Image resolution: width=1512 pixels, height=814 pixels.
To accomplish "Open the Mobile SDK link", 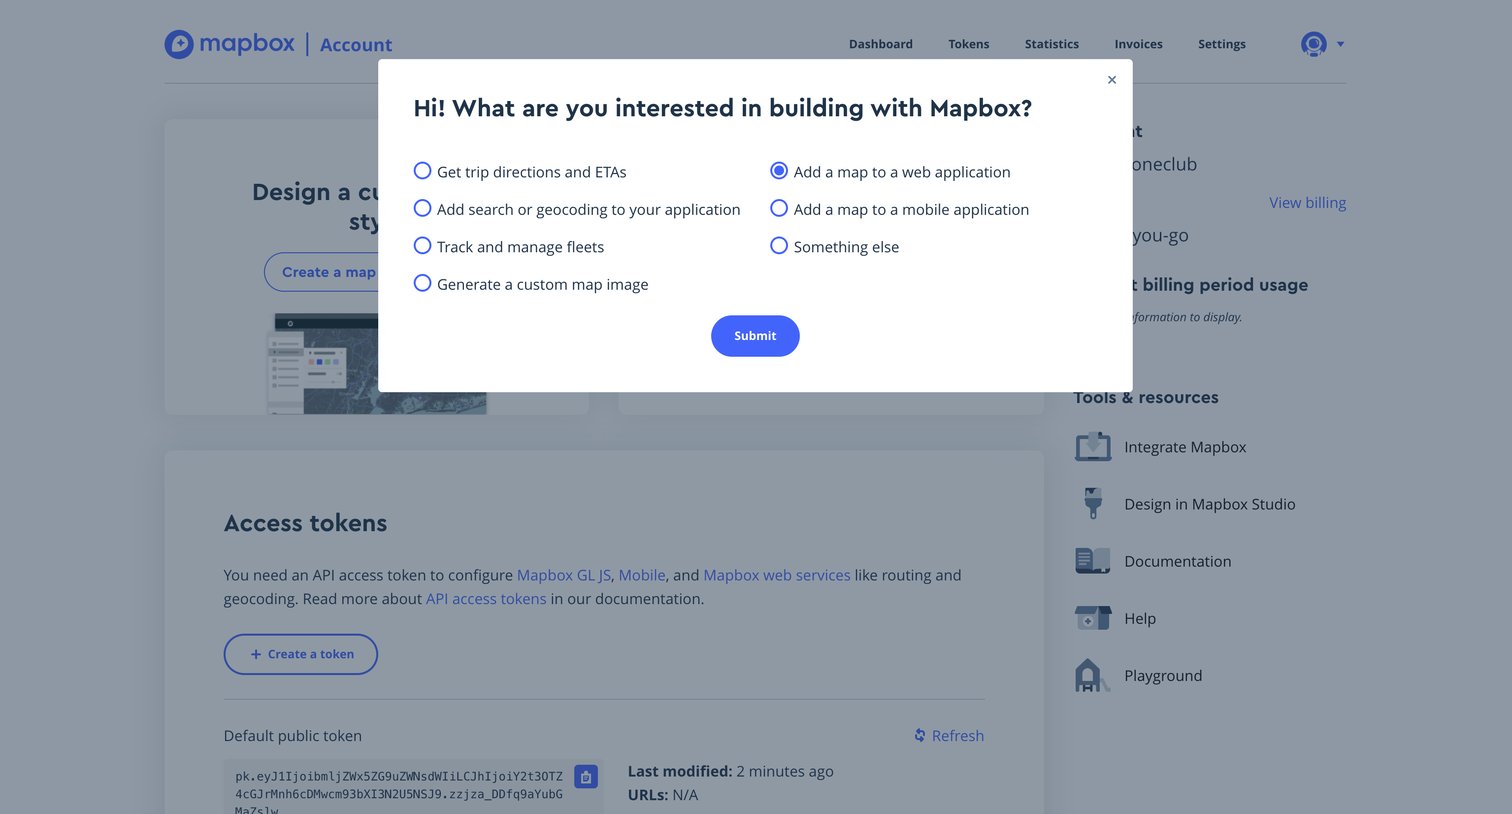I will pyautogui.click(x=642, y=575).
